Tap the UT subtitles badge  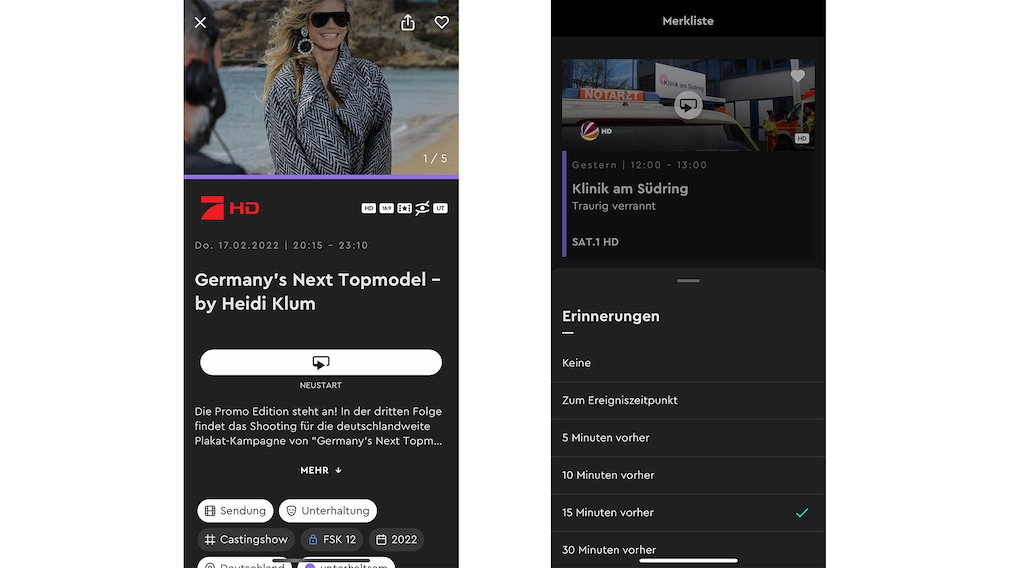pyautogui.click(x=440, y=208)
